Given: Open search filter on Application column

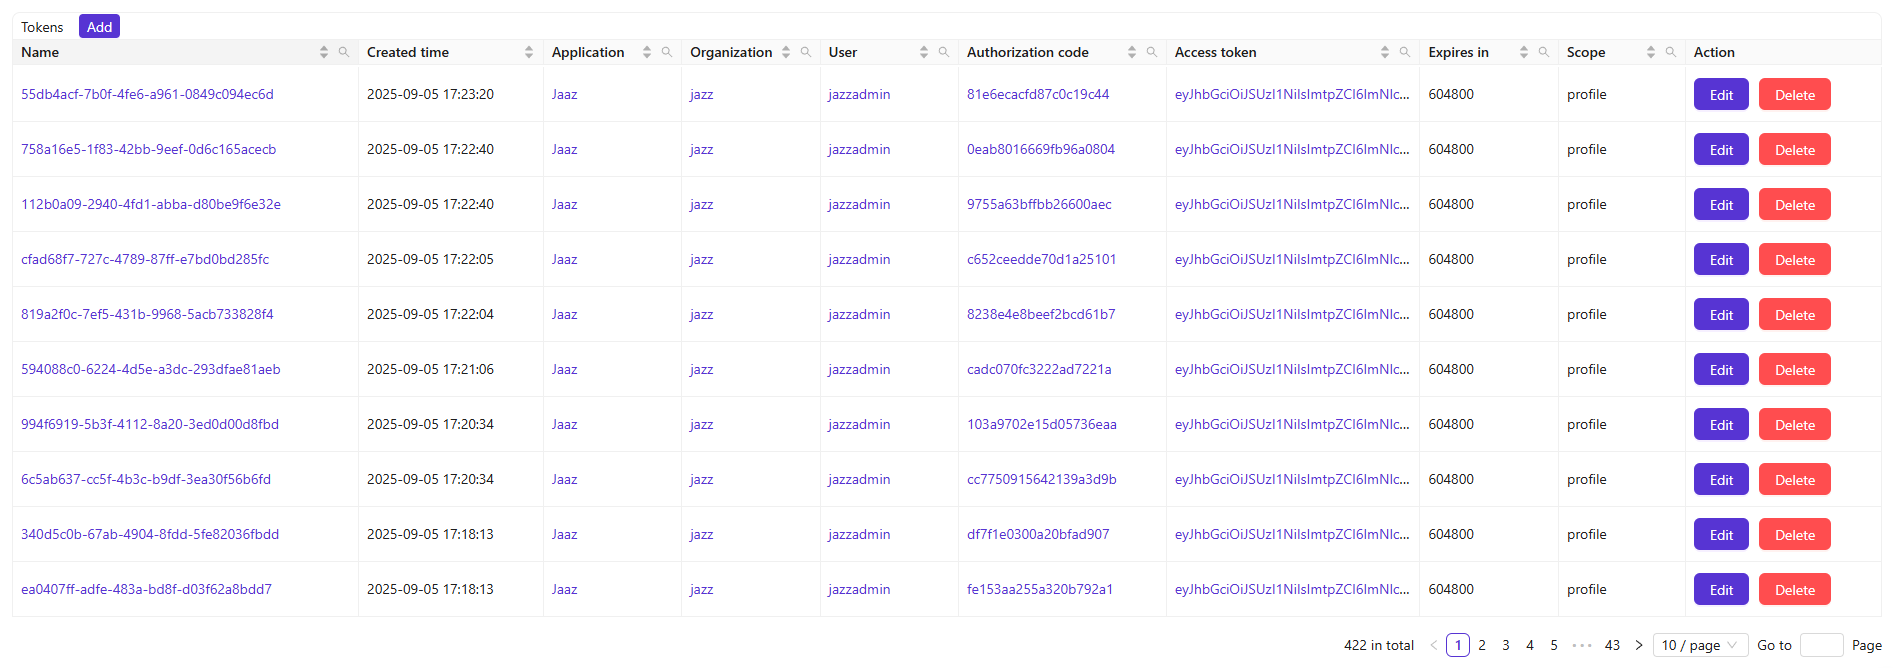Looking at the screenshot, I should [x=667, y=52].
